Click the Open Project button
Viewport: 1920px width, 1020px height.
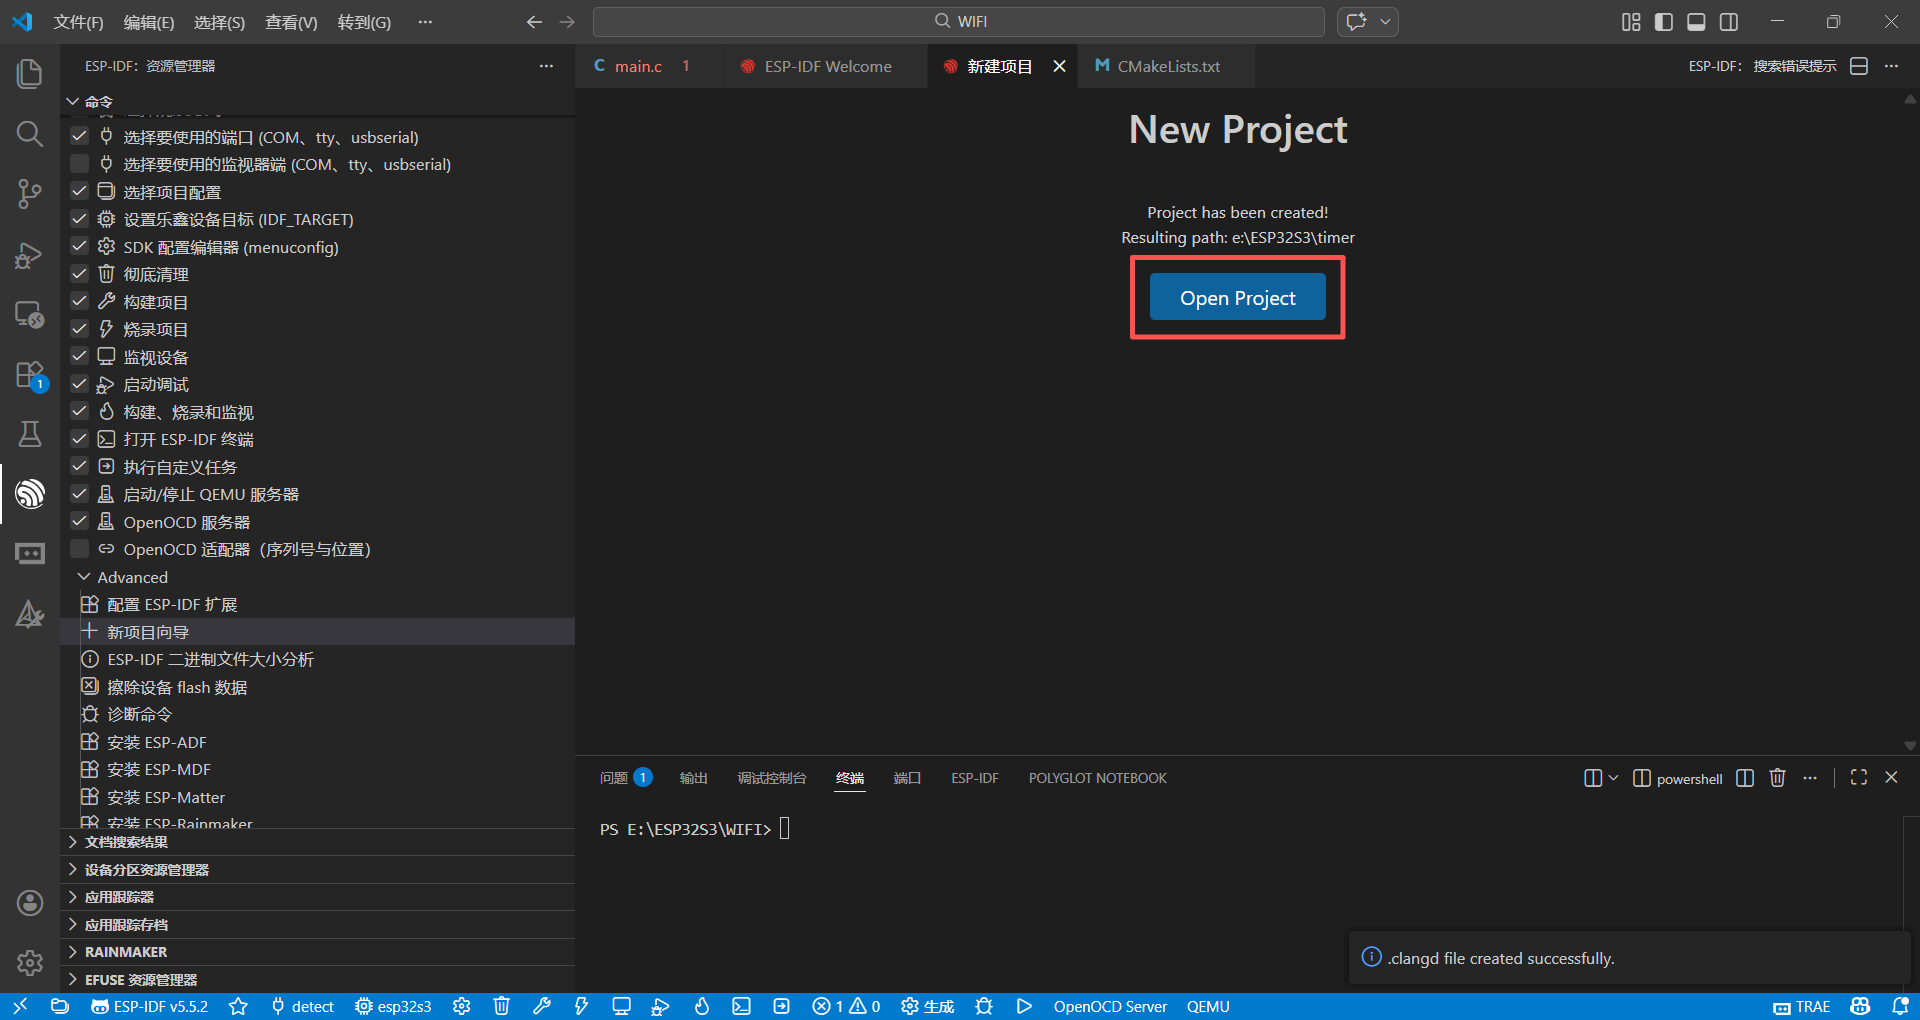point(1237,298)
